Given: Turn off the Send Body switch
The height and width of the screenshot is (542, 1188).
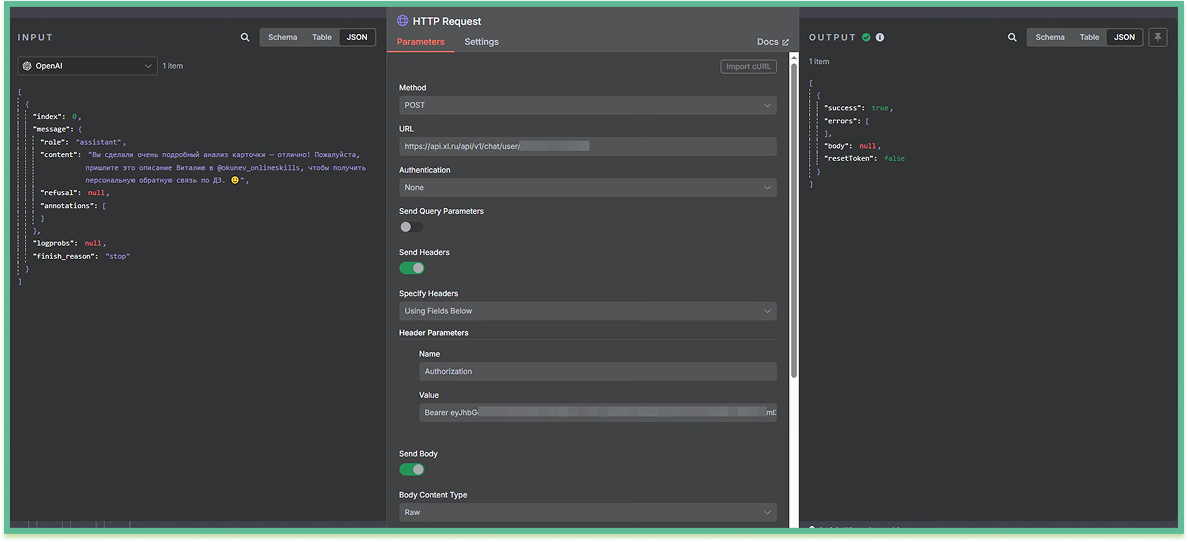Looking at the screenshot, I should pos(411,469).
